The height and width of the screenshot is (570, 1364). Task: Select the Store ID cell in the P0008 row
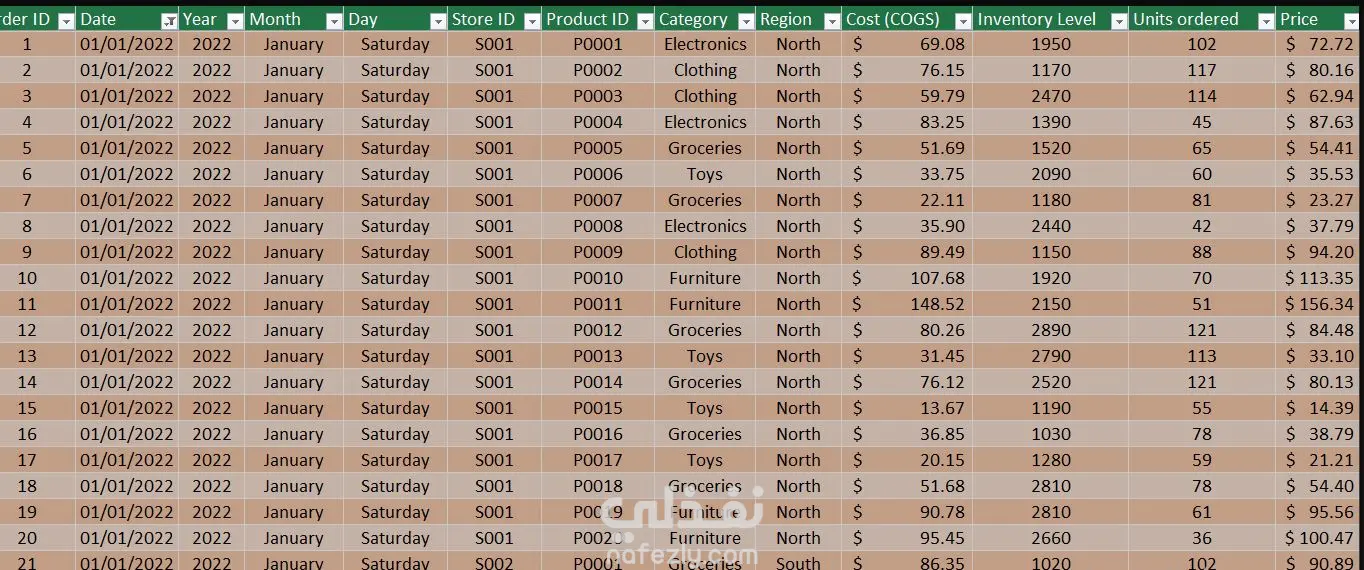point(494,226)
